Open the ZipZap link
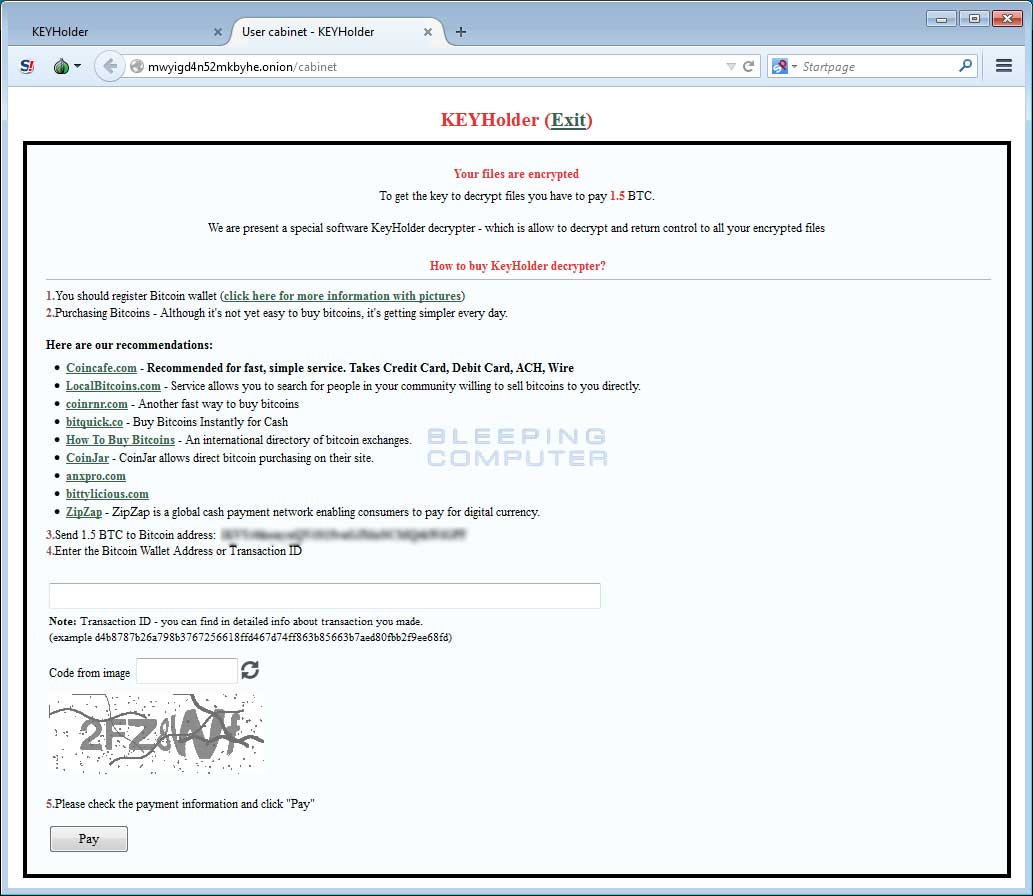Viewport: 1033px width, 896px height. (x=84, y=512)
